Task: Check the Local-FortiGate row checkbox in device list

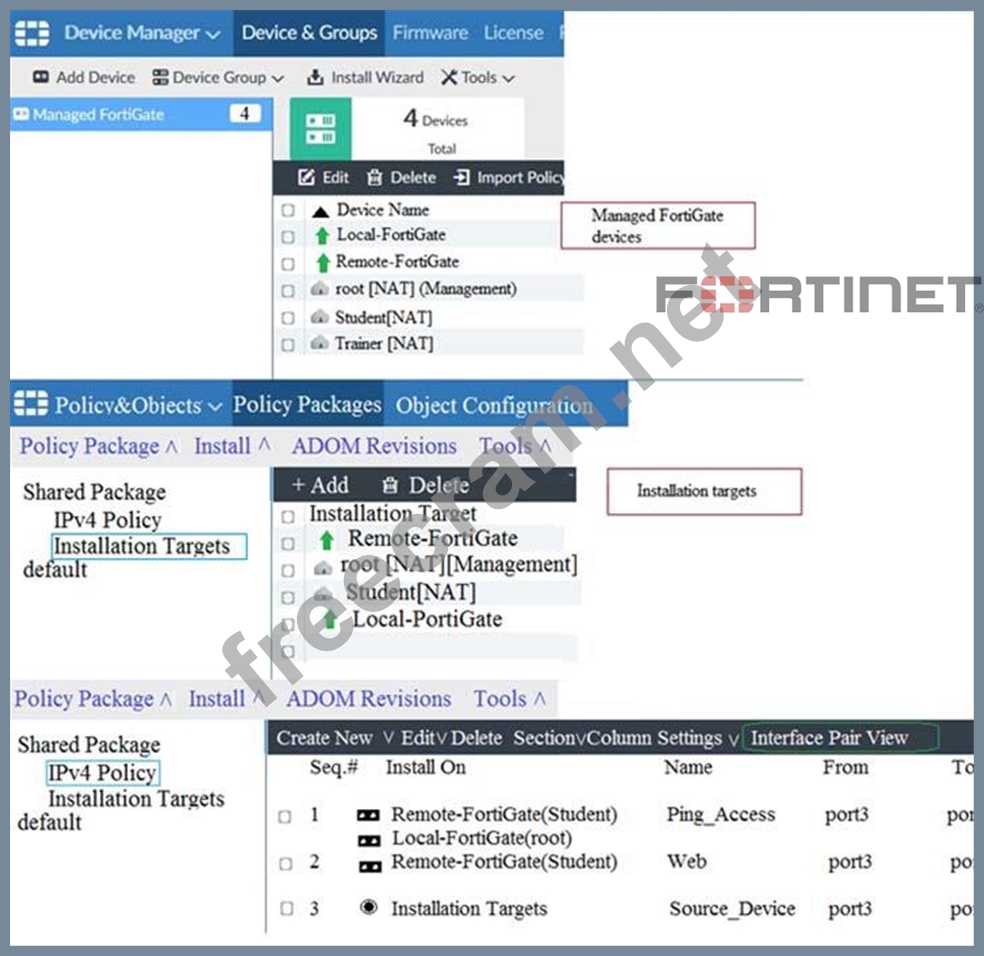Action: click(x=288, y=237)
